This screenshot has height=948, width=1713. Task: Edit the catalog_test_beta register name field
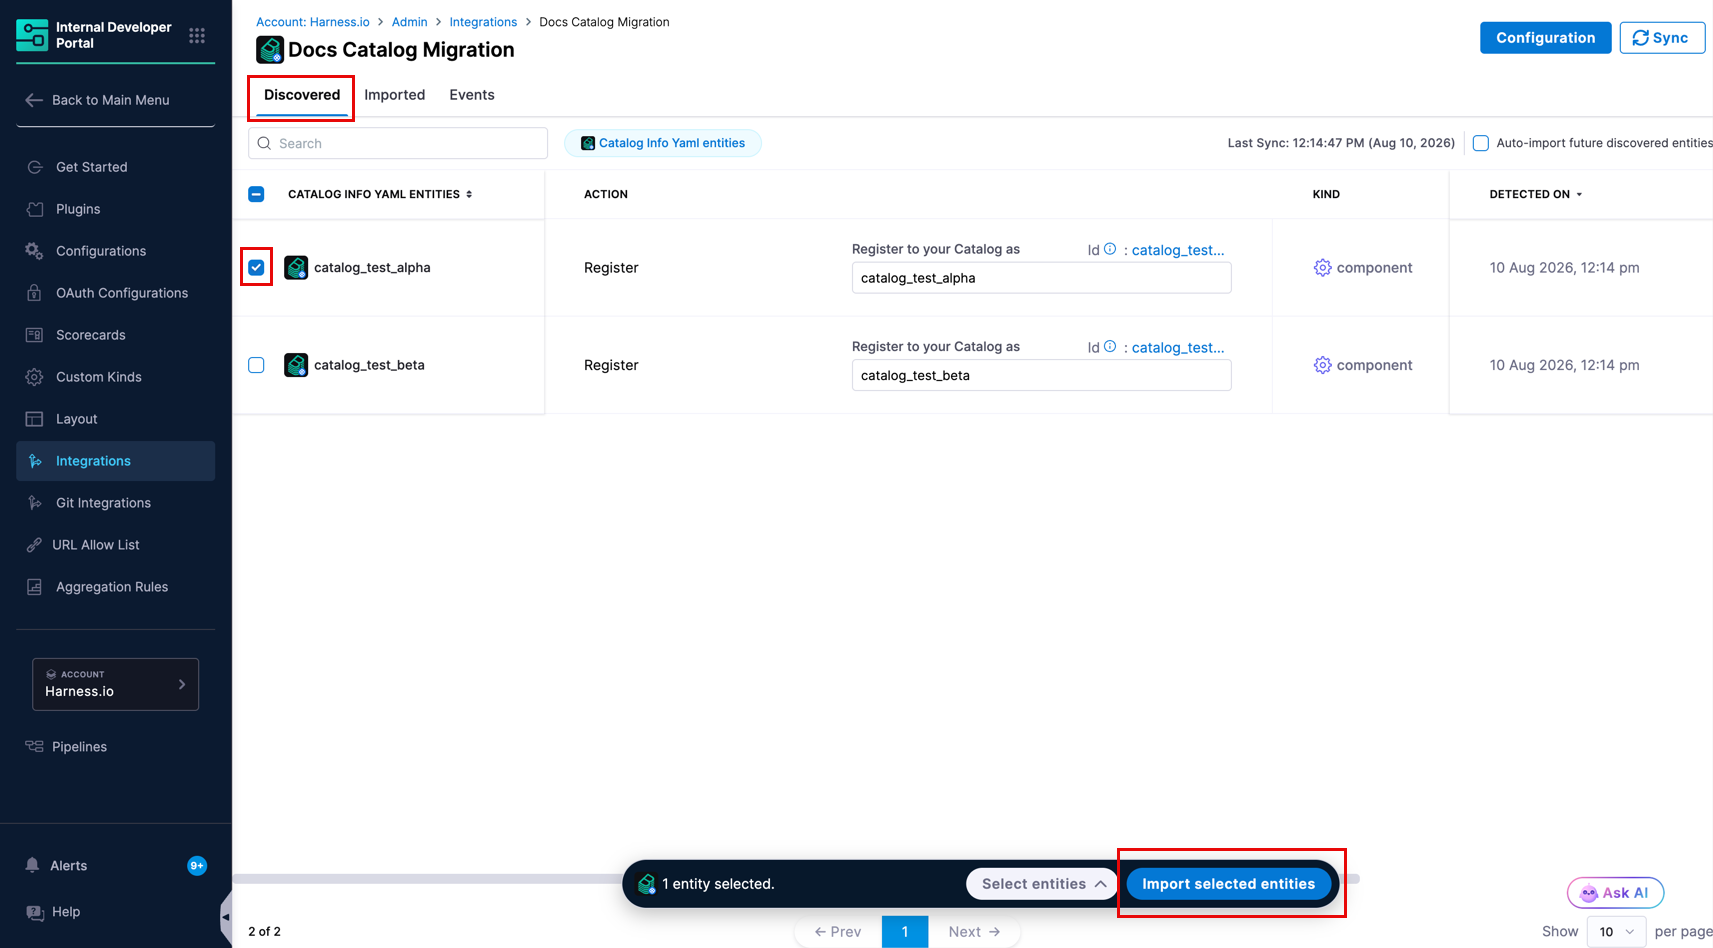point(1041,375)
